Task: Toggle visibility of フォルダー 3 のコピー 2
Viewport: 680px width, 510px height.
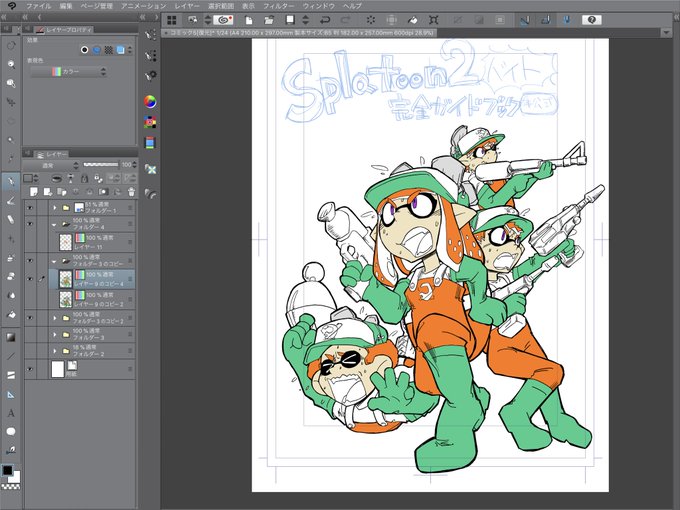Action: click(x=30, y=318)
